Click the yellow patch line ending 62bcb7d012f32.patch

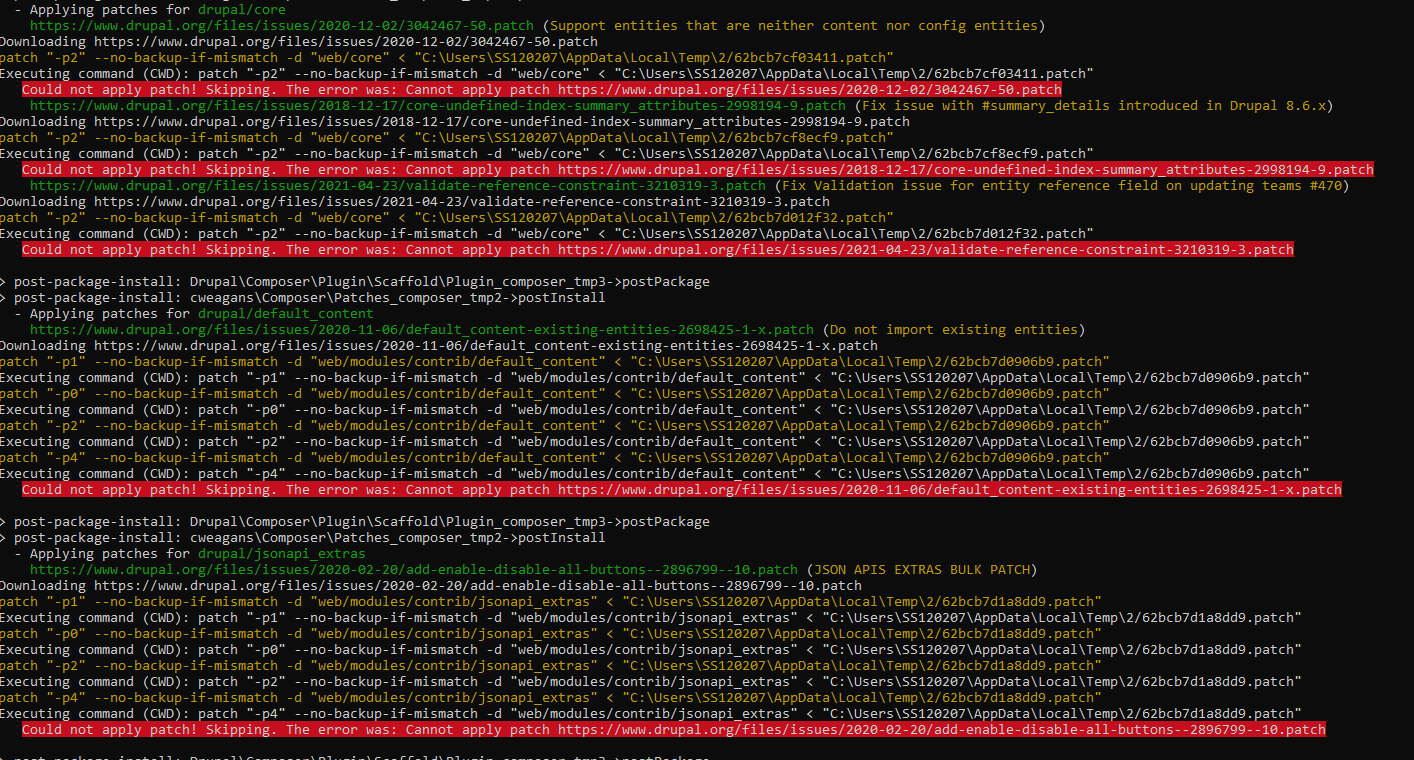[447, 217]
